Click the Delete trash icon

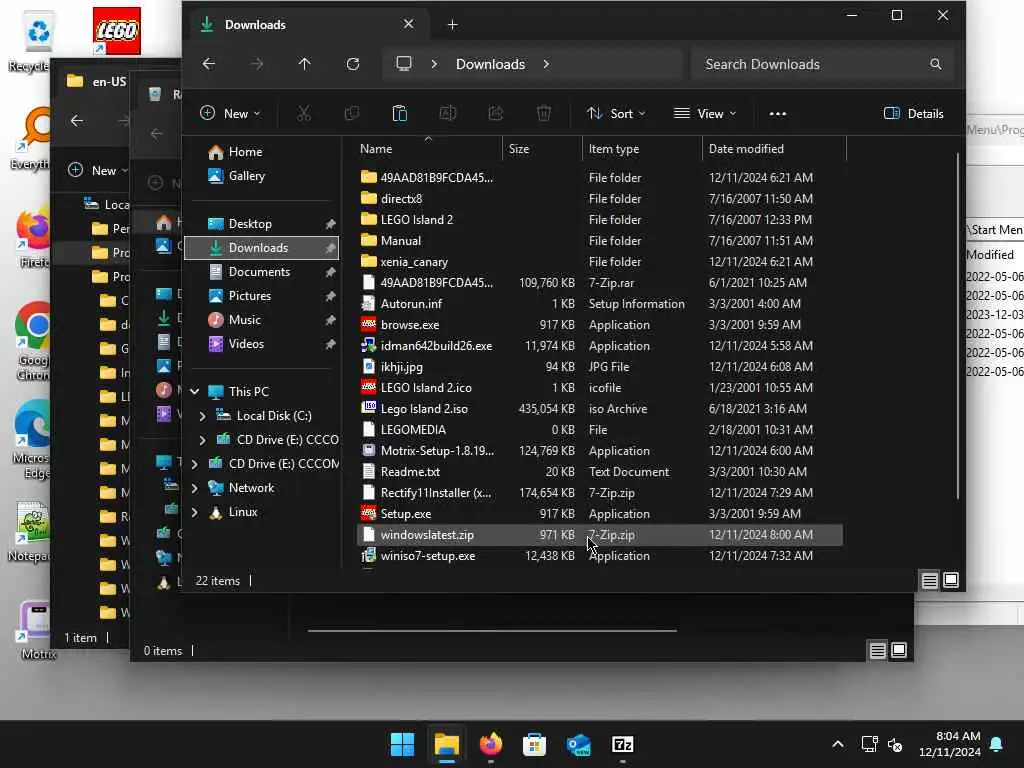click(543, 114)
